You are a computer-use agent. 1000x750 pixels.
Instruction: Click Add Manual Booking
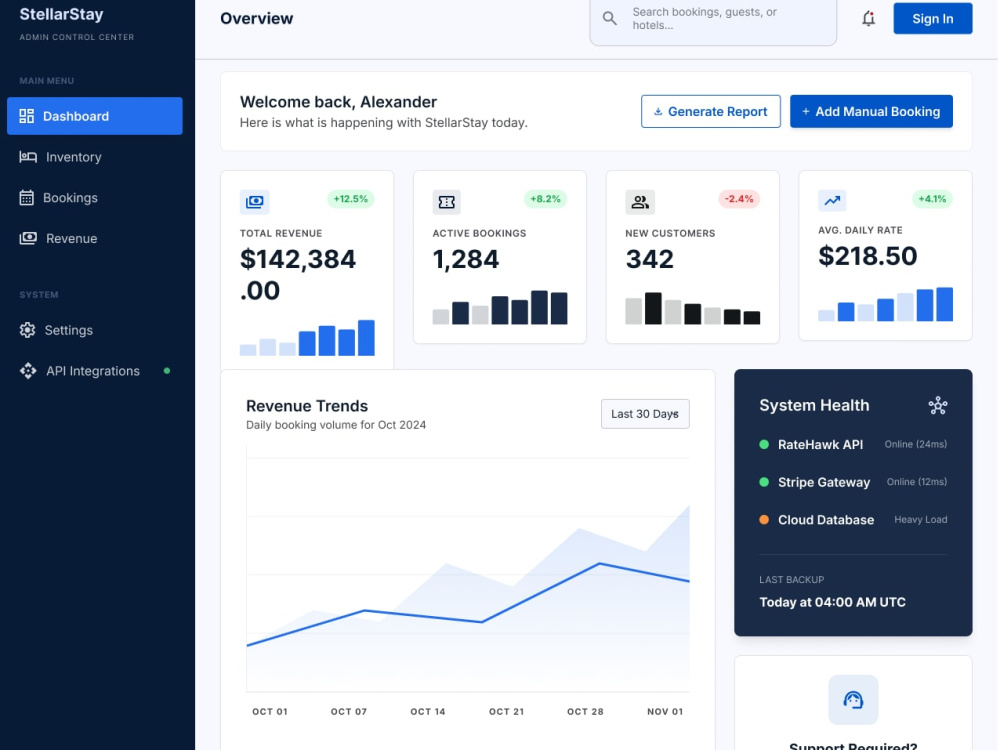[x=871, y=112]
